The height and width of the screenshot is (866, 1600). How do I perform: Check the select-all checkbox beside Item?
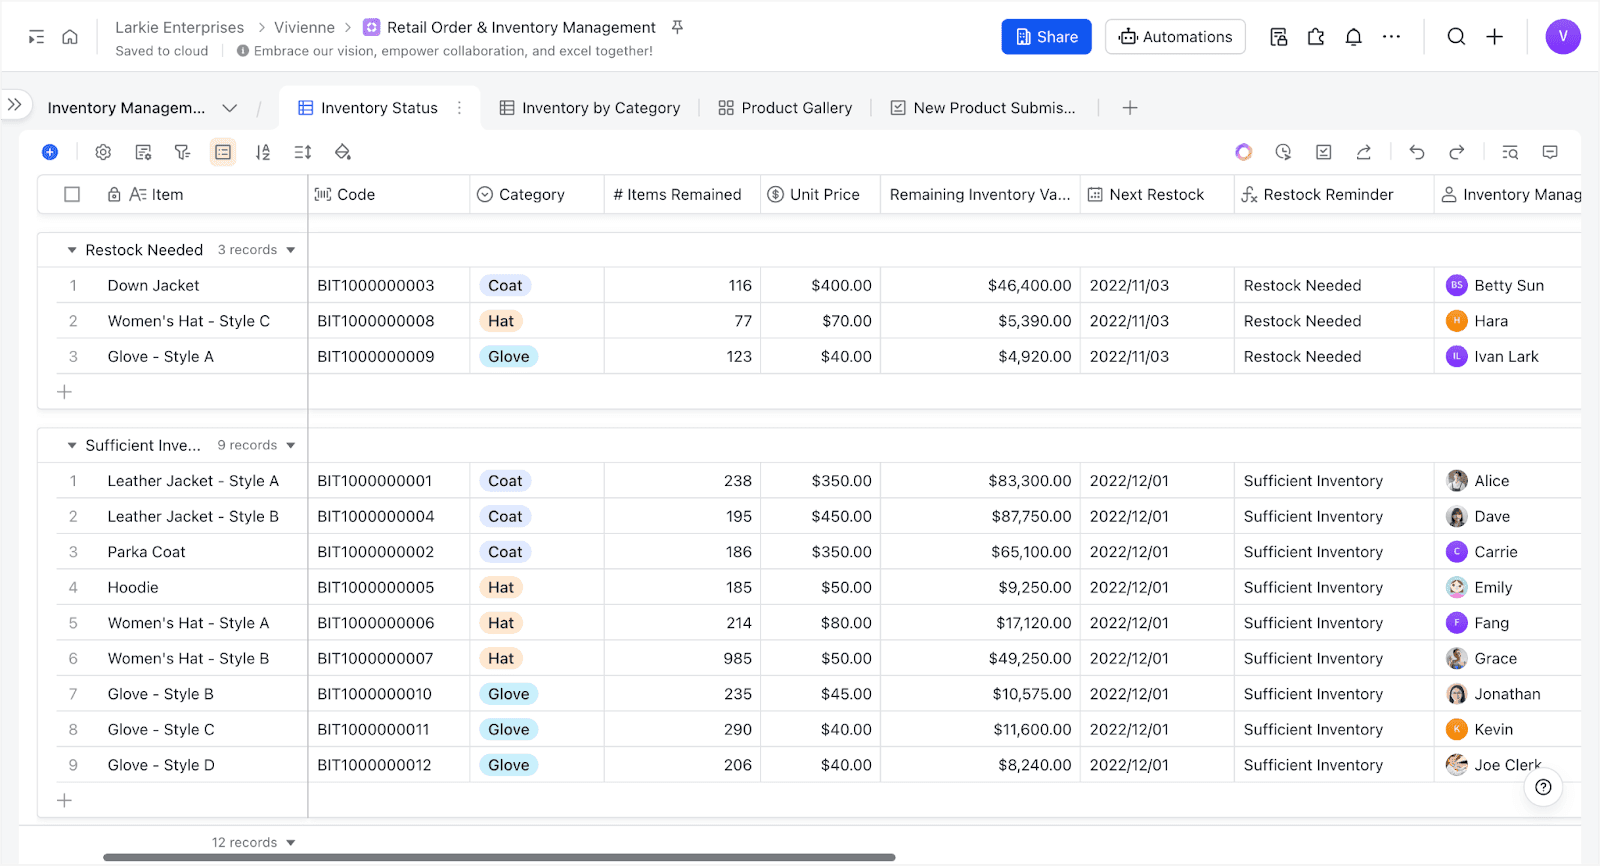[x=72, y=195]
